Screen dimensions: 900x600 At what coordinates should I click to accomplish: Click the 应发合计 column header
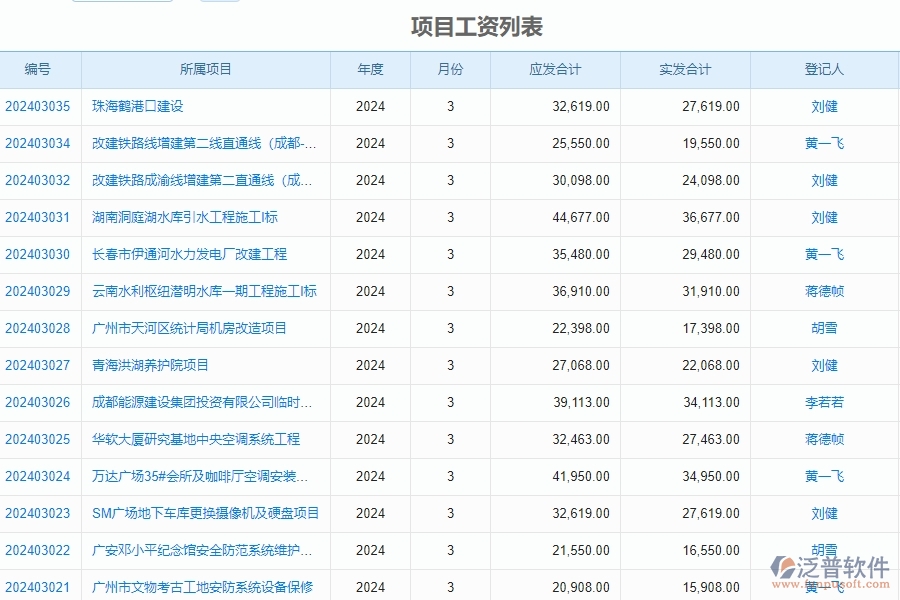coord(553,69)
